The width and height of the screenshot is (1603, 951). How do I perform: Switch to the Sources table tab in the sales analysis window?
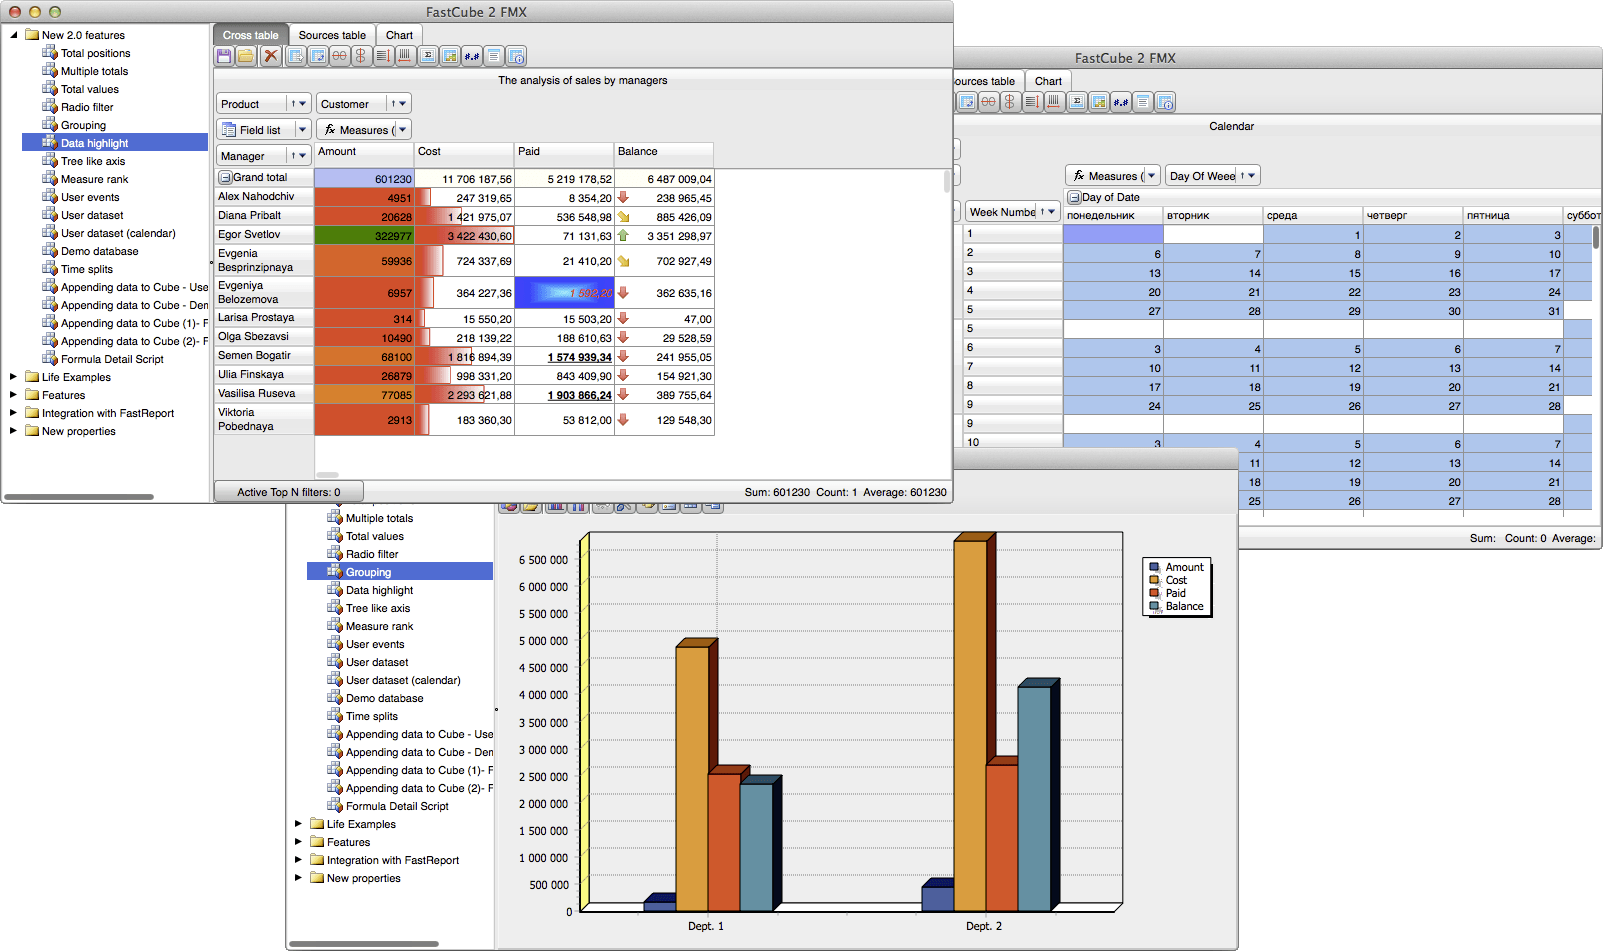point(332,35)
